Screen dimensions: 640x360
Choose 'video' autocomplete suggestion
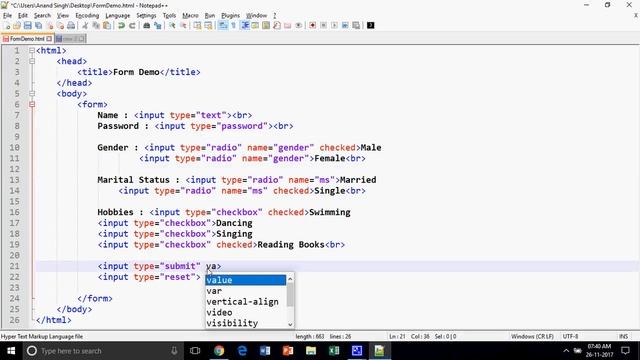pos(246,312)
